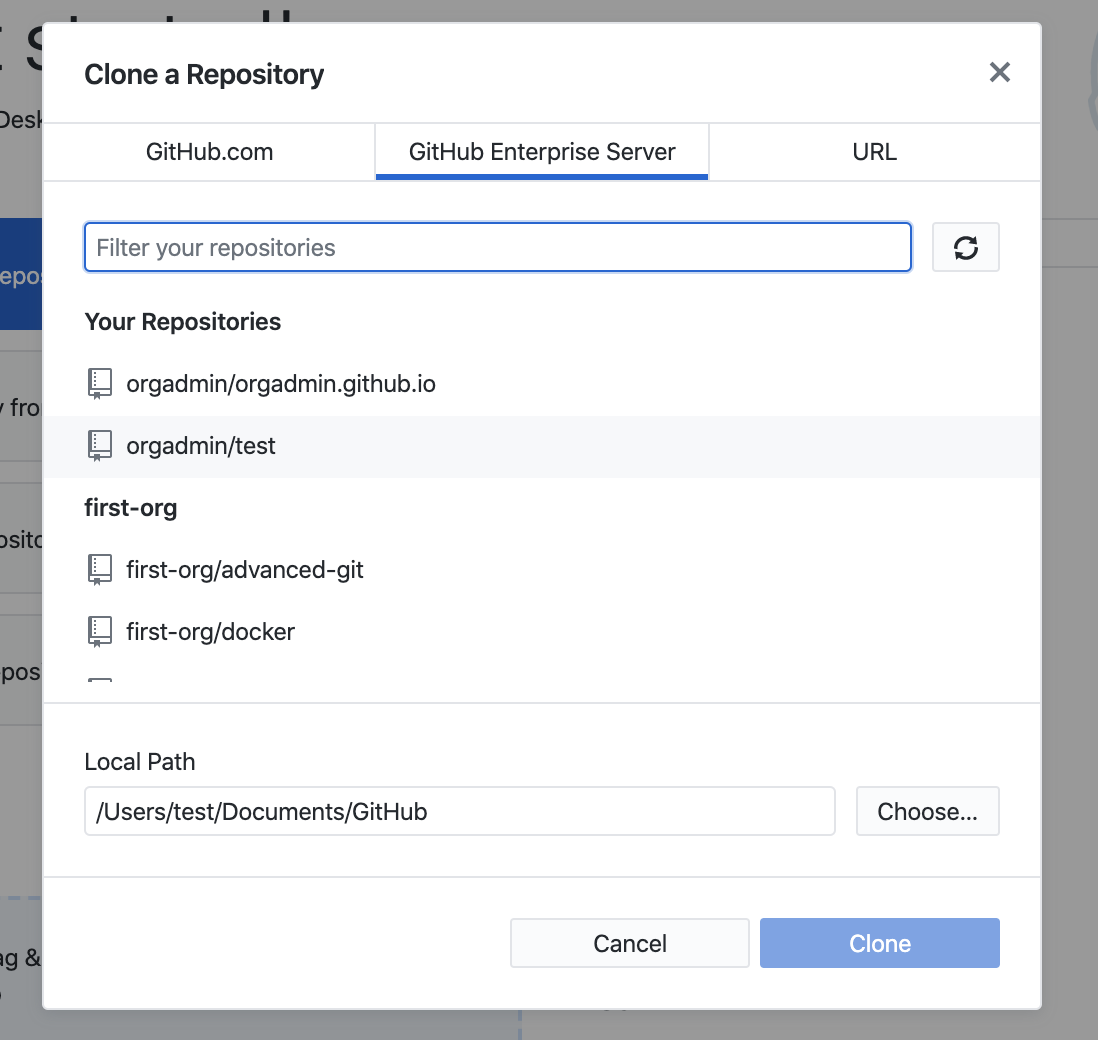Image resolution: width=1098 pixels, height=1040 pixels.
Task: Focus the Filter your repositories field
Action: click(497, 248)
